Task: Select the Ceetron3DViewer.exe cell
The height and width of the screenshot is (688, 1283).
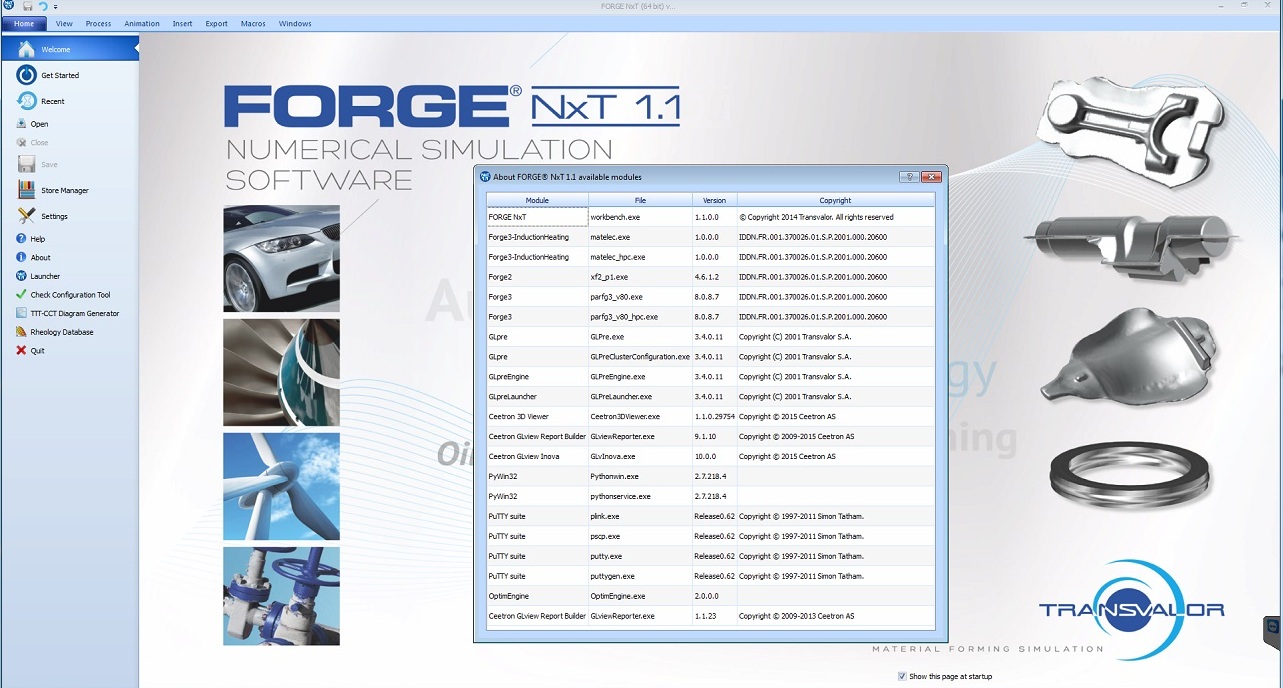Action: 640,416
